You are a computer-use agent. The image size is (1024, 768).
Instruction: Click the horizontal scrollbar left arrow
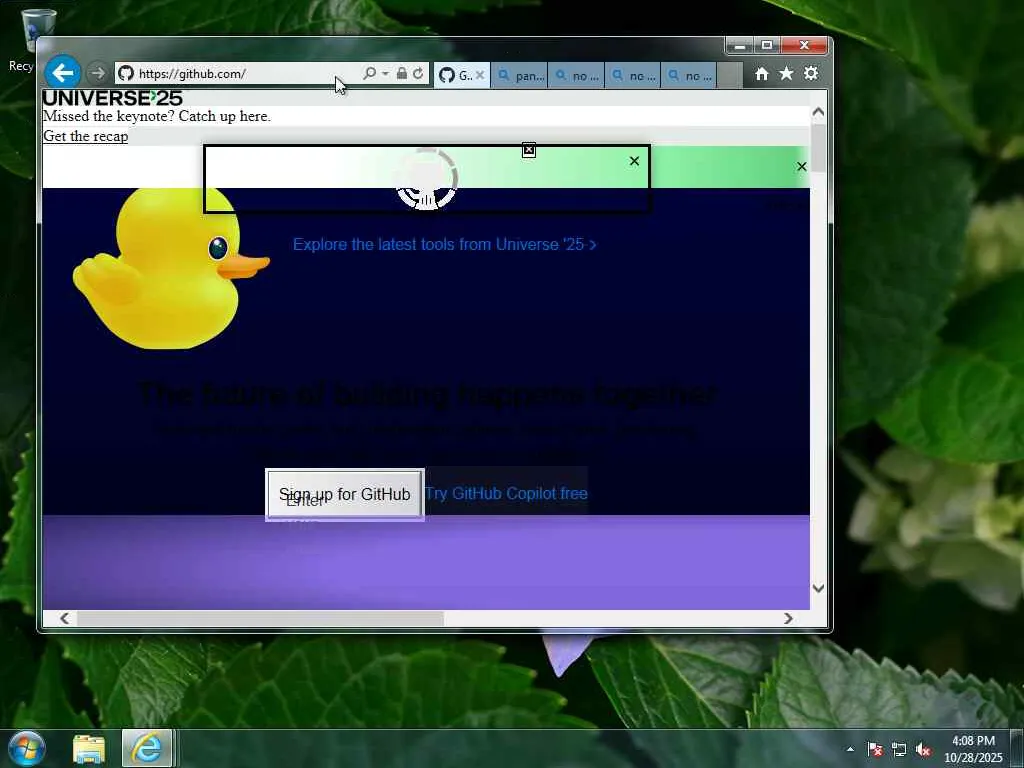pos(65,618)
